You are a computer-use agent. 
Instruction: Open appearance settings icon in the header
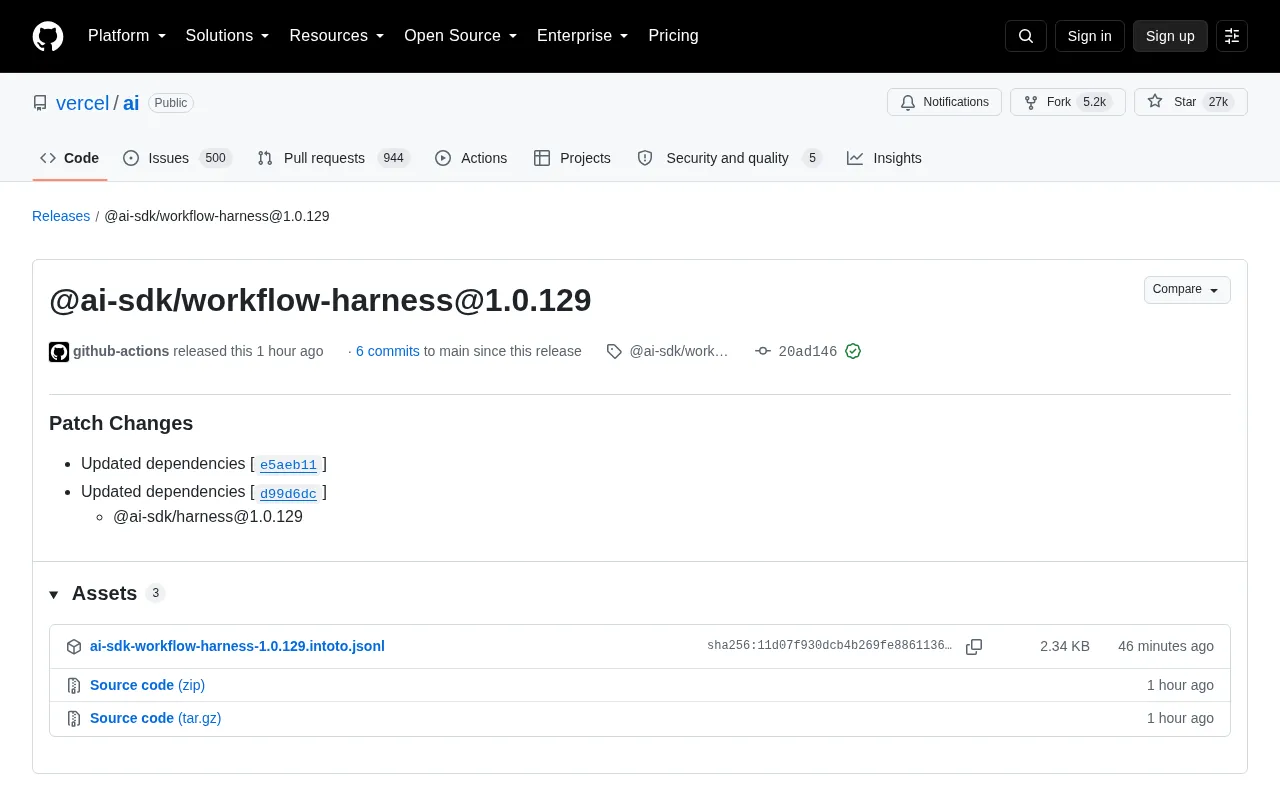(x=1232, y=36)
